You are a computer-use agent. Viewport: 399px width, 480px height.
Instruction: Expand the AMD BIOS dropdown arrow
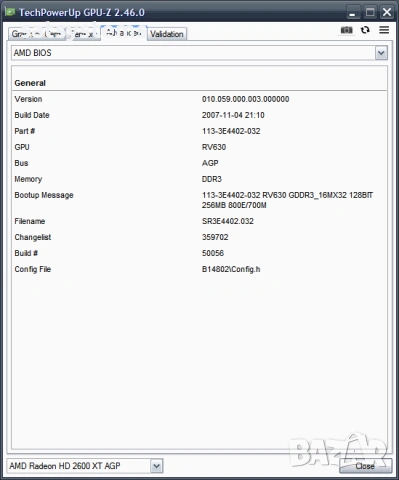click(x=381, y=53)
